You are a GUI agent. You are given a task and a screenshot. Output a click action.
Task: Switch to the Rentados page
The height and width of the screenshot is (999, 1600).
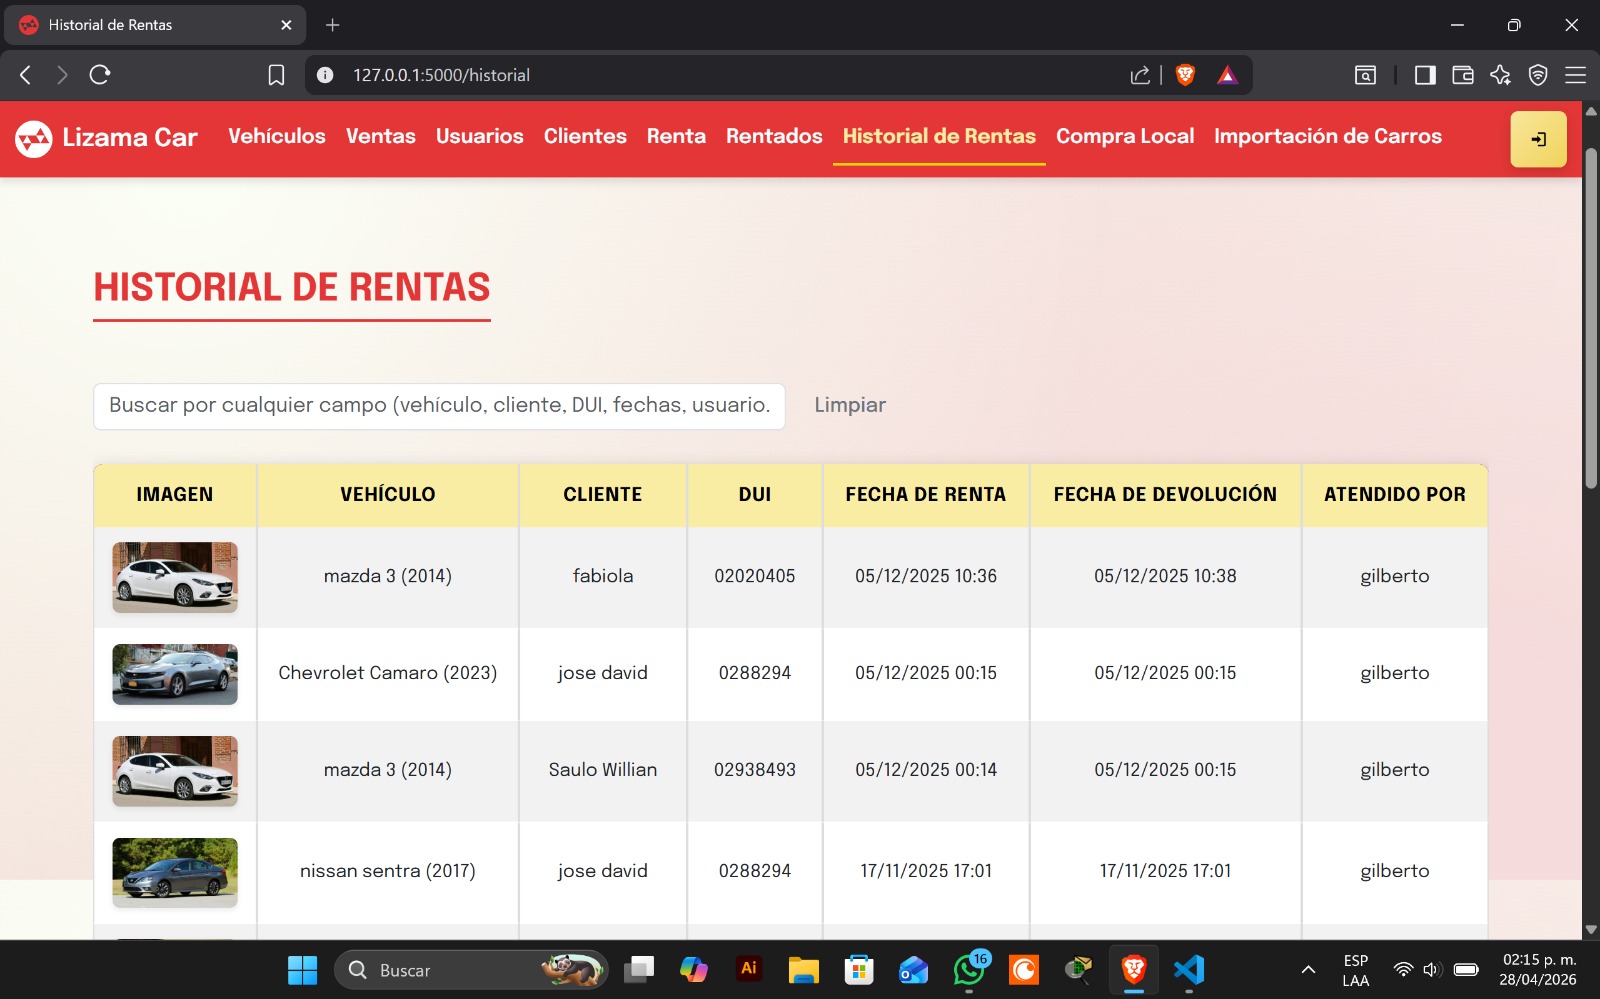[x=774, y=136]
